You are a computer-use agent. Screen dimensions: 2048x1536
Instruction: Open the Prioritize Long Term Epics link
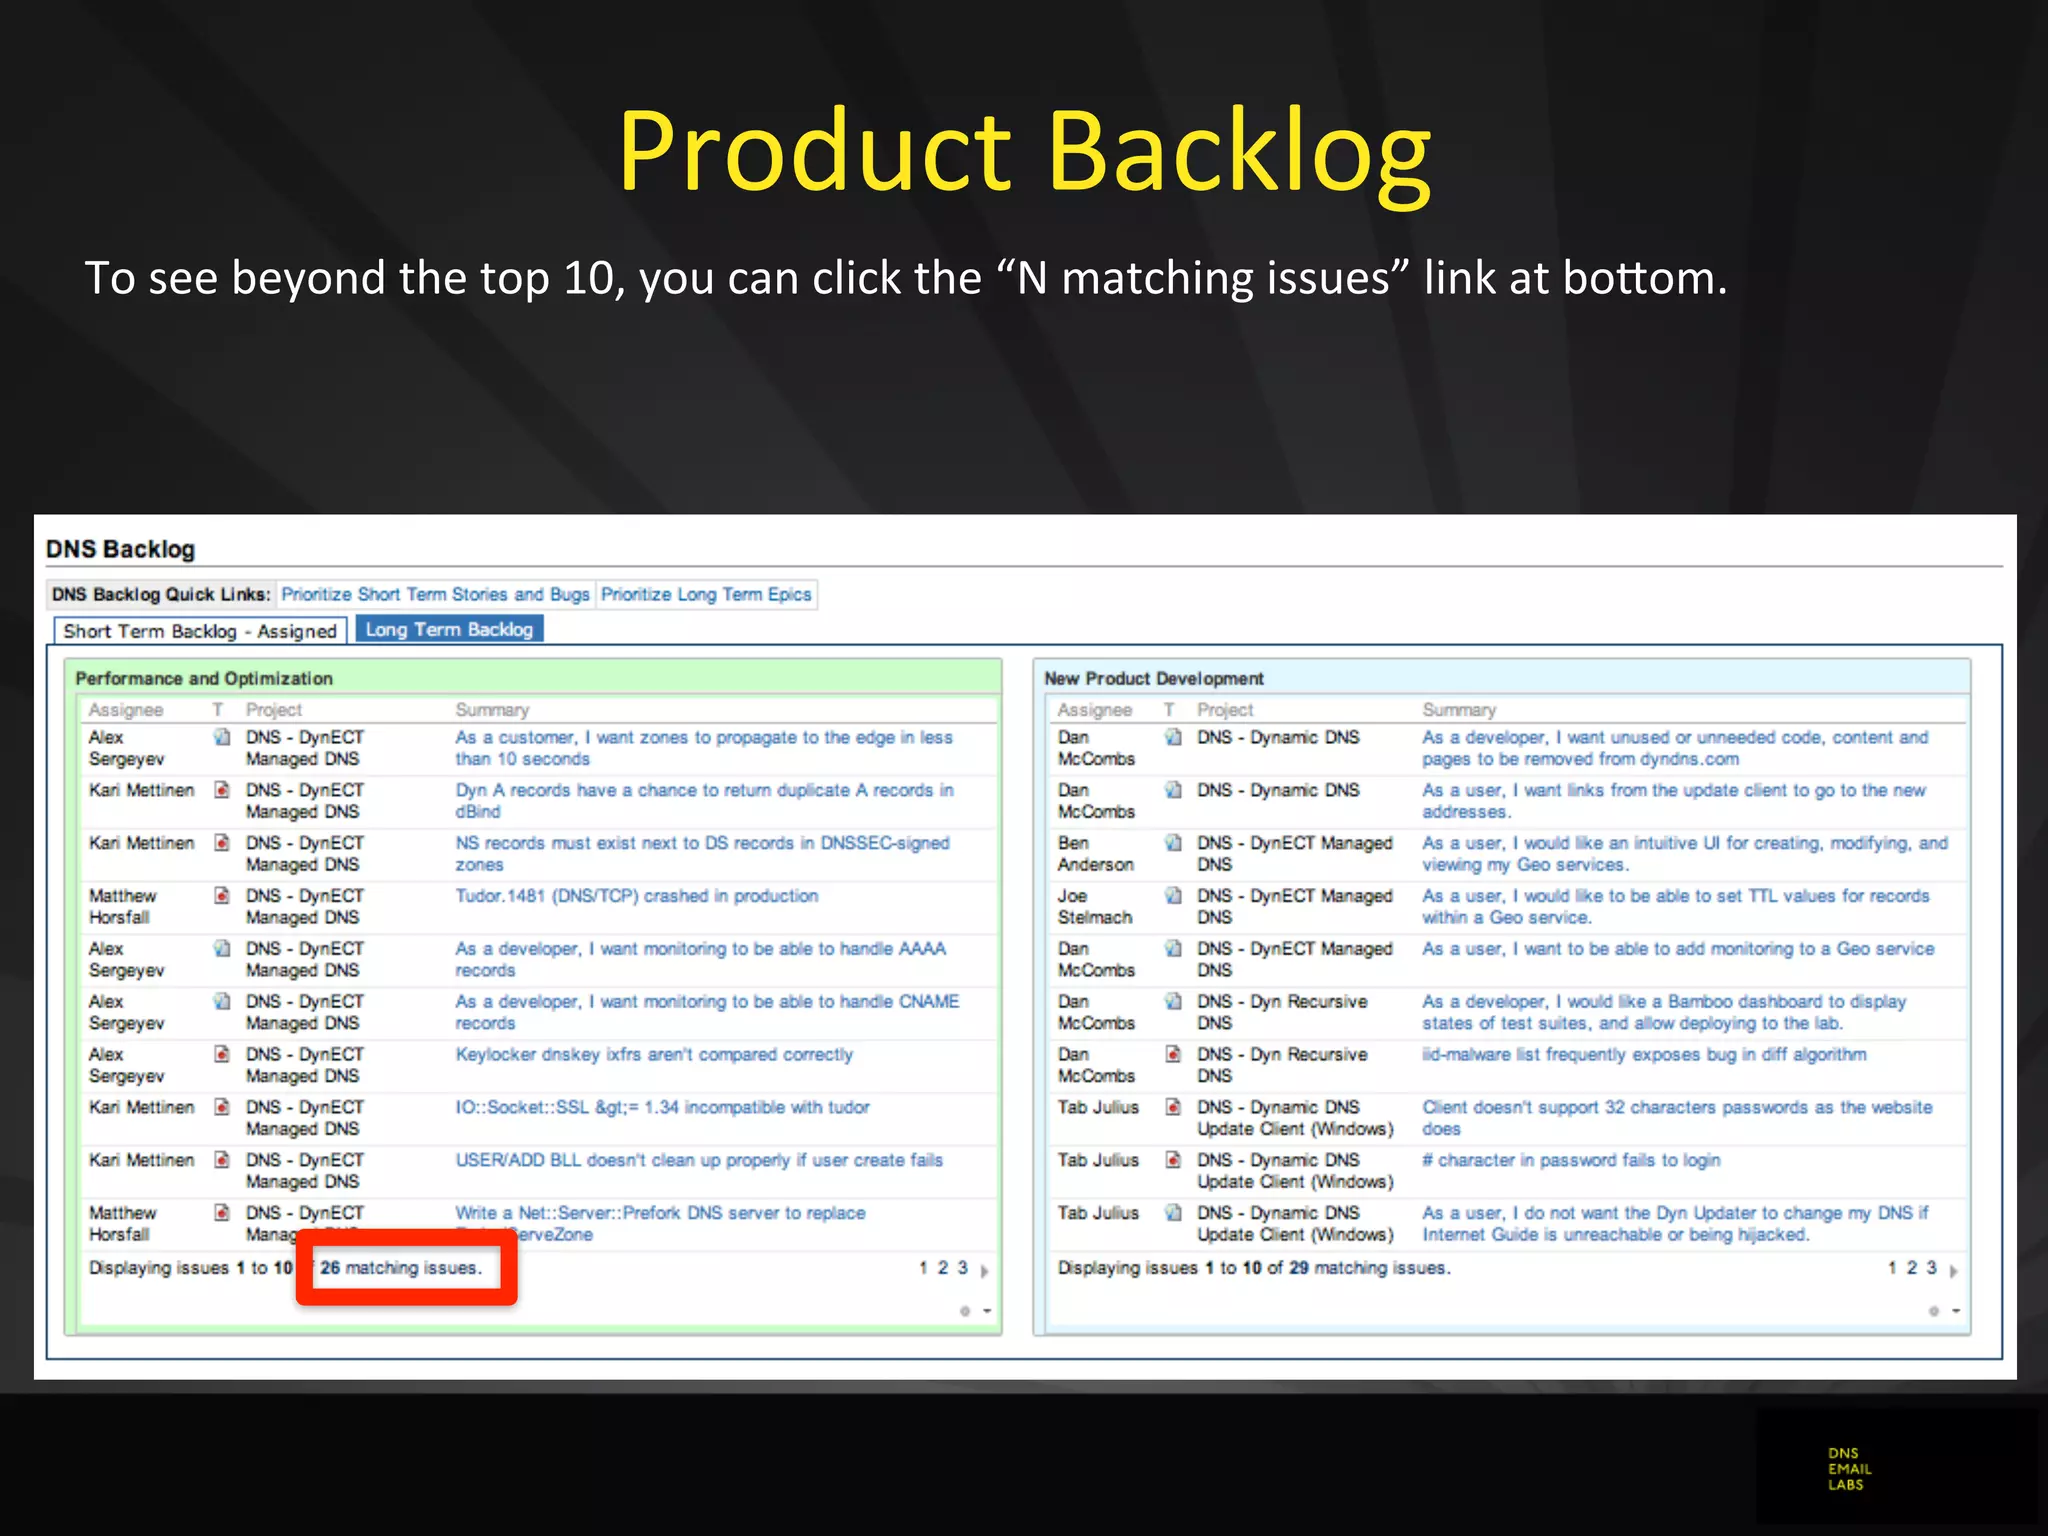coord(706,595)
